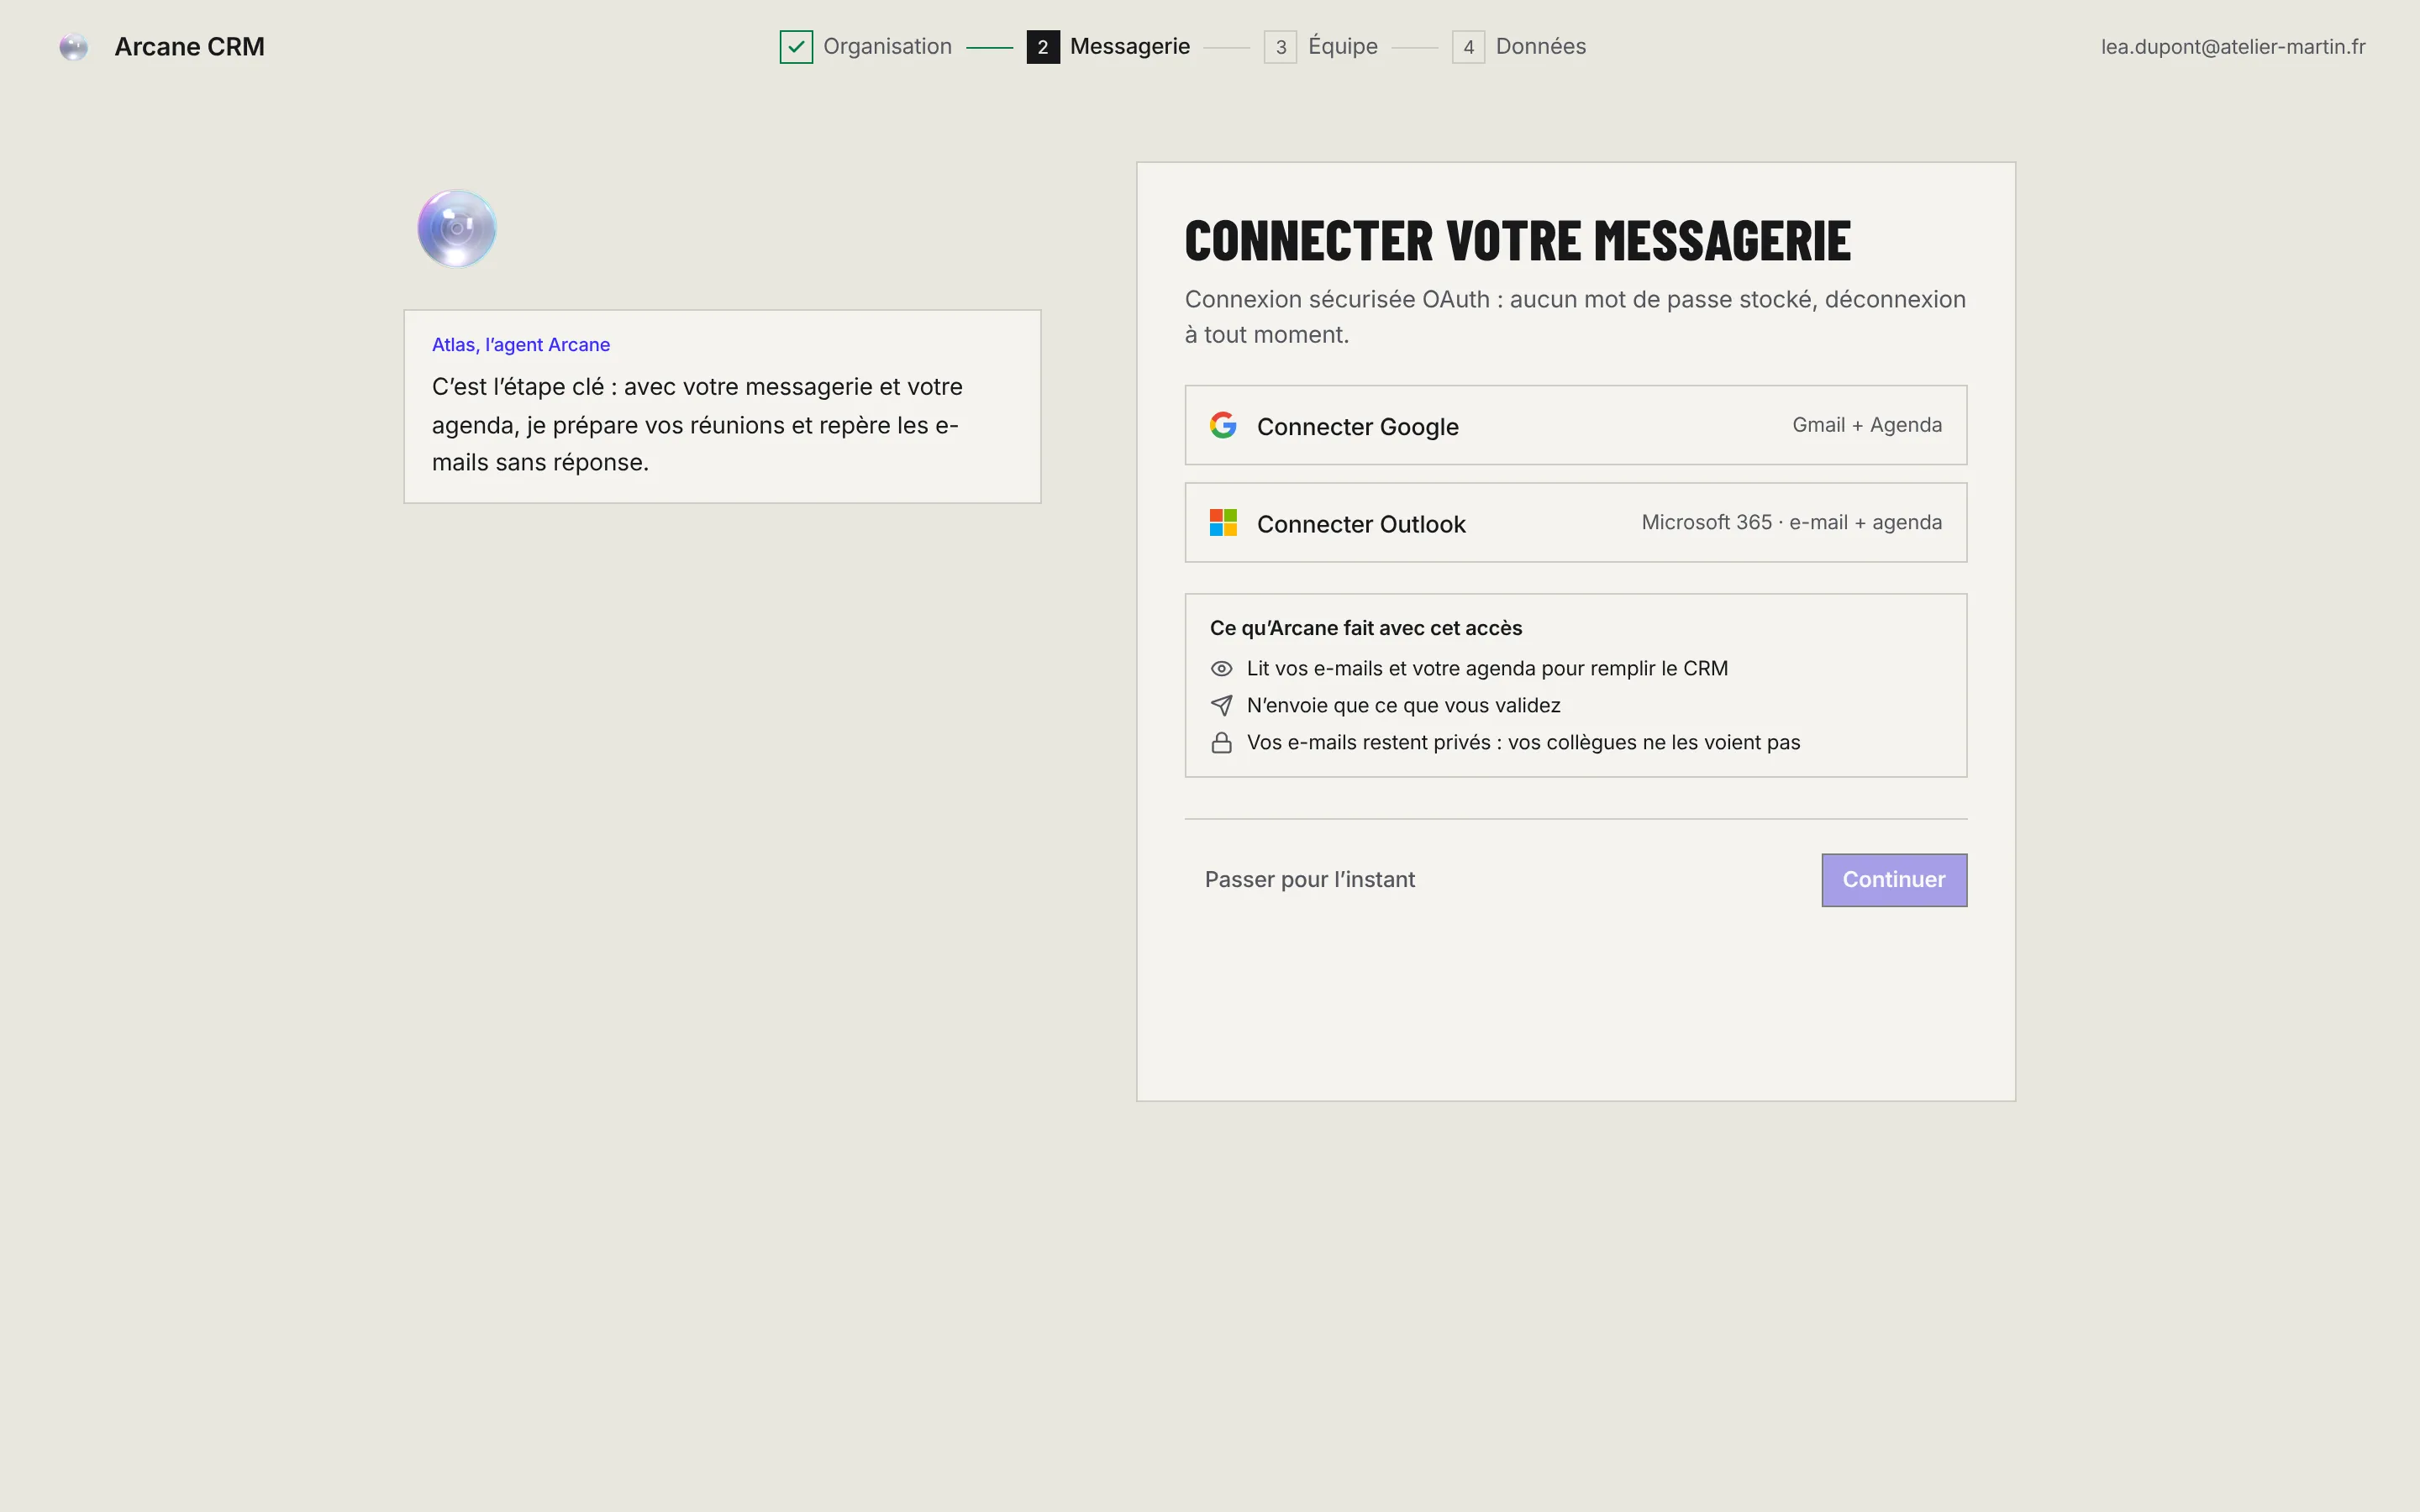Open the Données step
Image resolution: width=2420 pixels, height=1512 pixels.
coord(1519,47)
